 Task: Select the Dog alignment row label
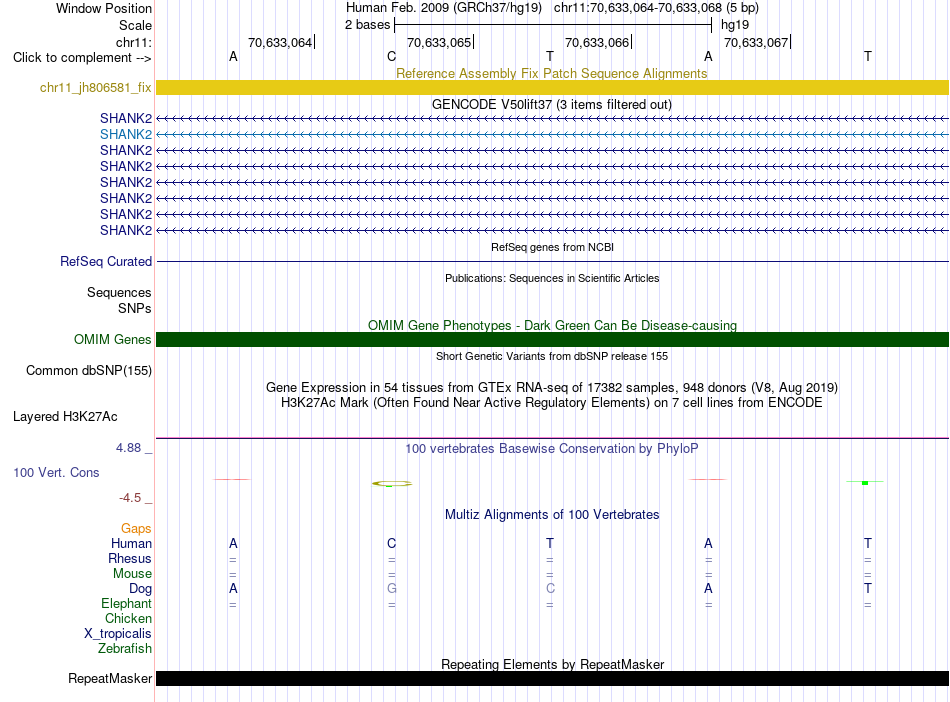[x=140, y=589]
